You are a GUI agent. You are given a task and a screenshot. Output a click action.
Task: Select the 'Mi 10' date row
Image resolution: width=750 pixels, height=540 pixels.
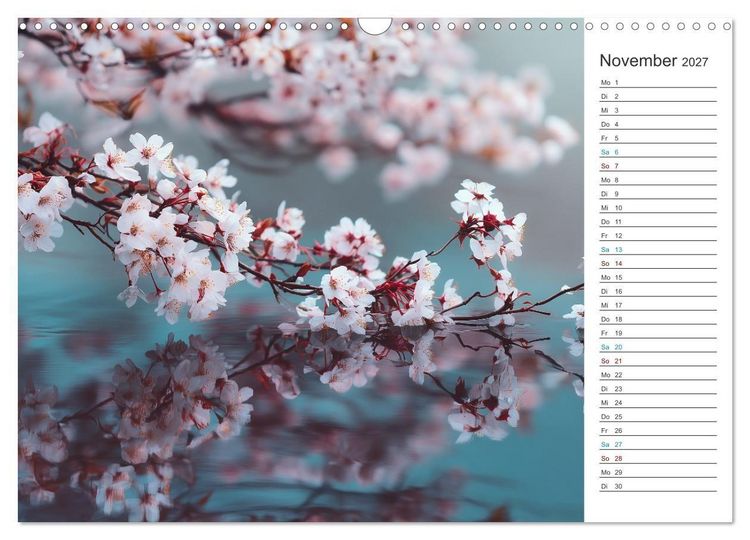(x=658, y=208)
